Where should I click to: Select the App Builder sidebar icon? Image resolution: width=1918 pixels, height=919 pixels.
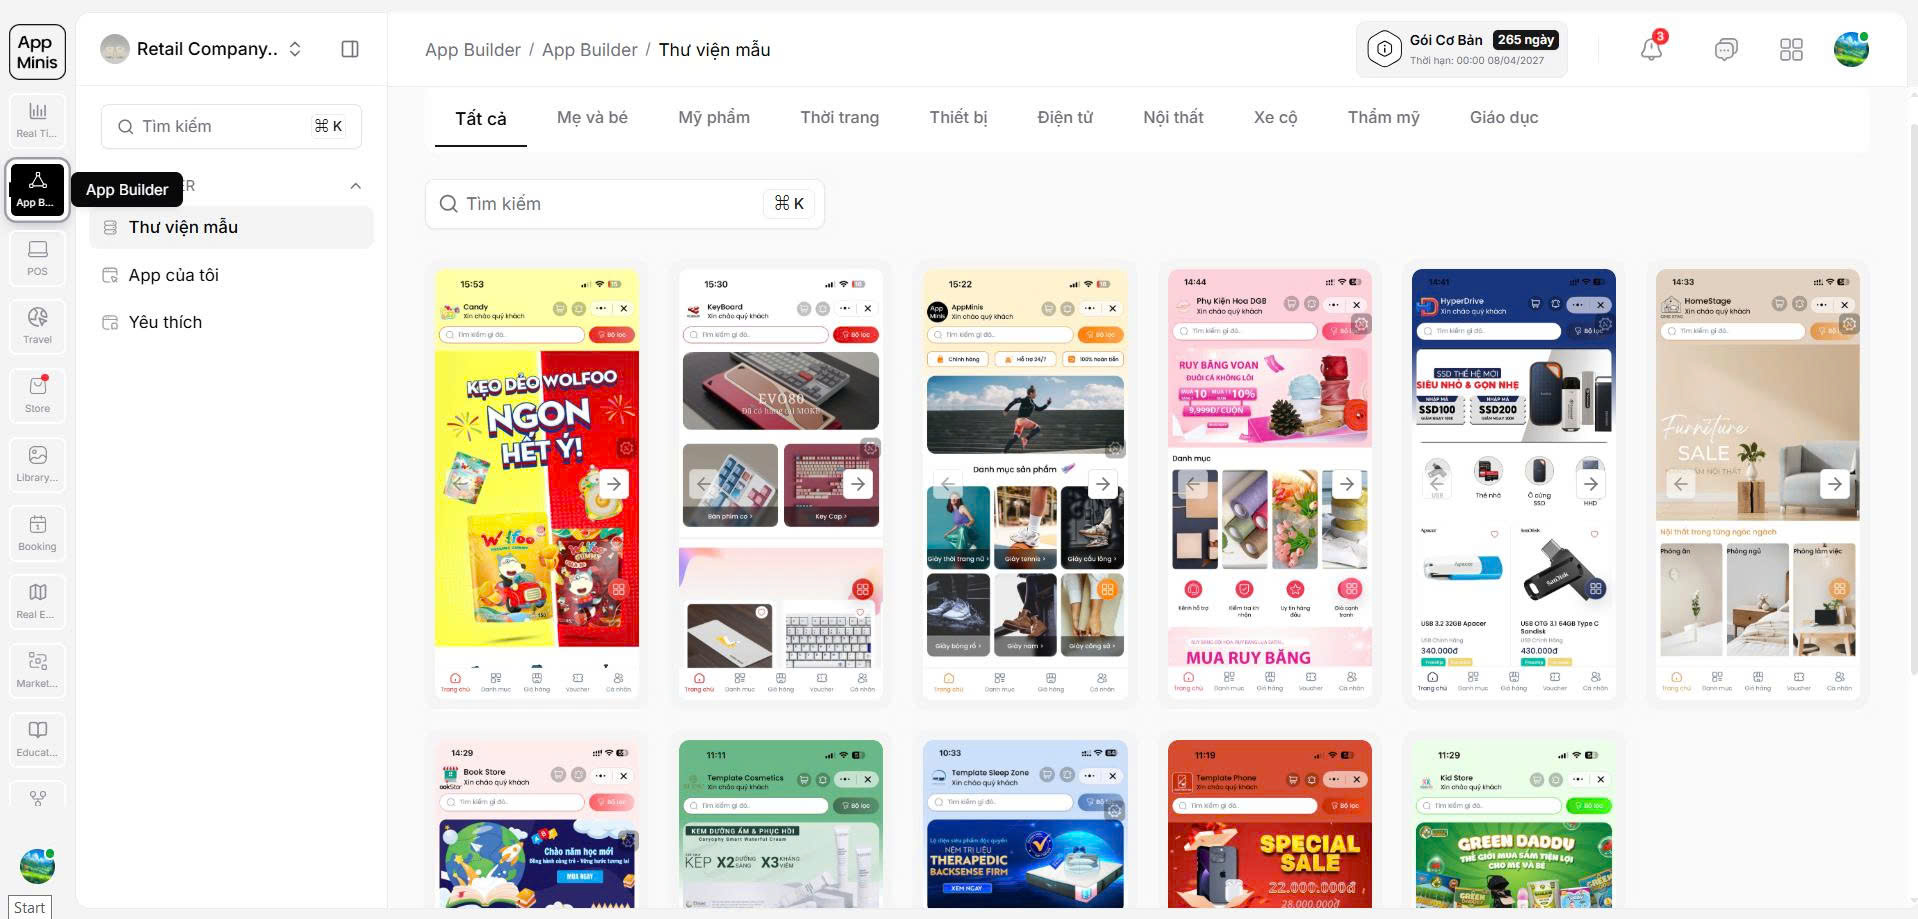[37, 189]
